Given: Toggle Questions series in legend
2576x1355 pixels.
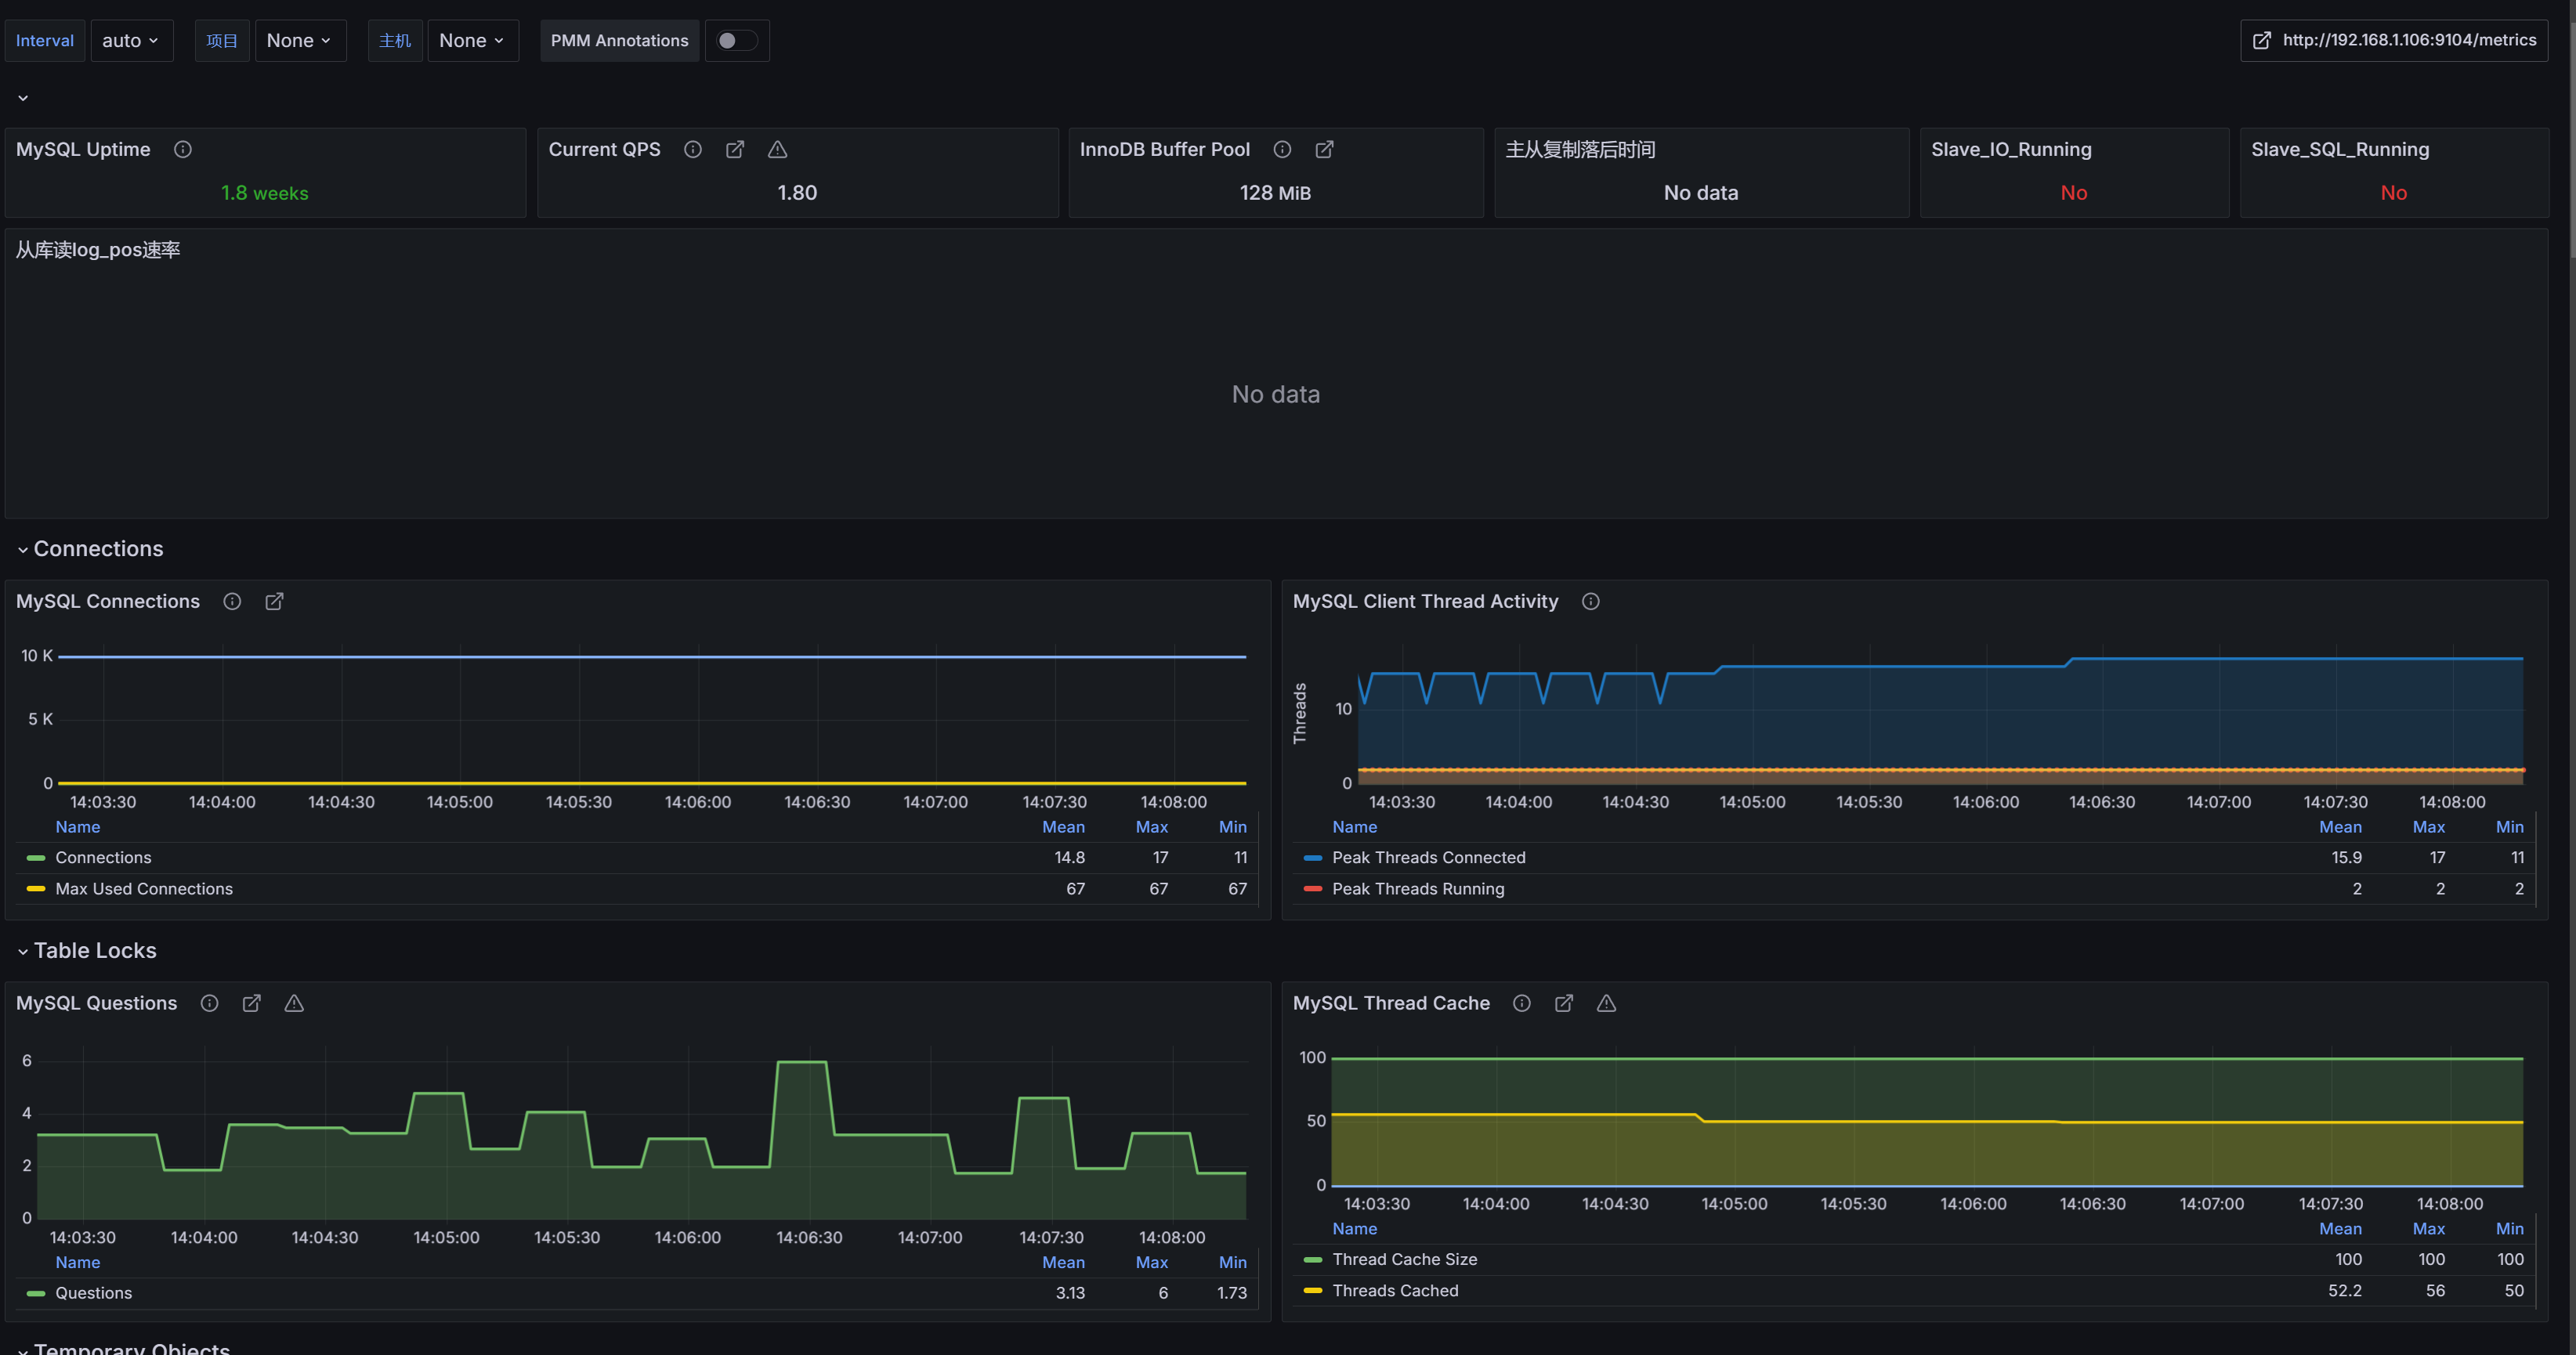Looking at the screenshot, I should tap(94, 1293).
